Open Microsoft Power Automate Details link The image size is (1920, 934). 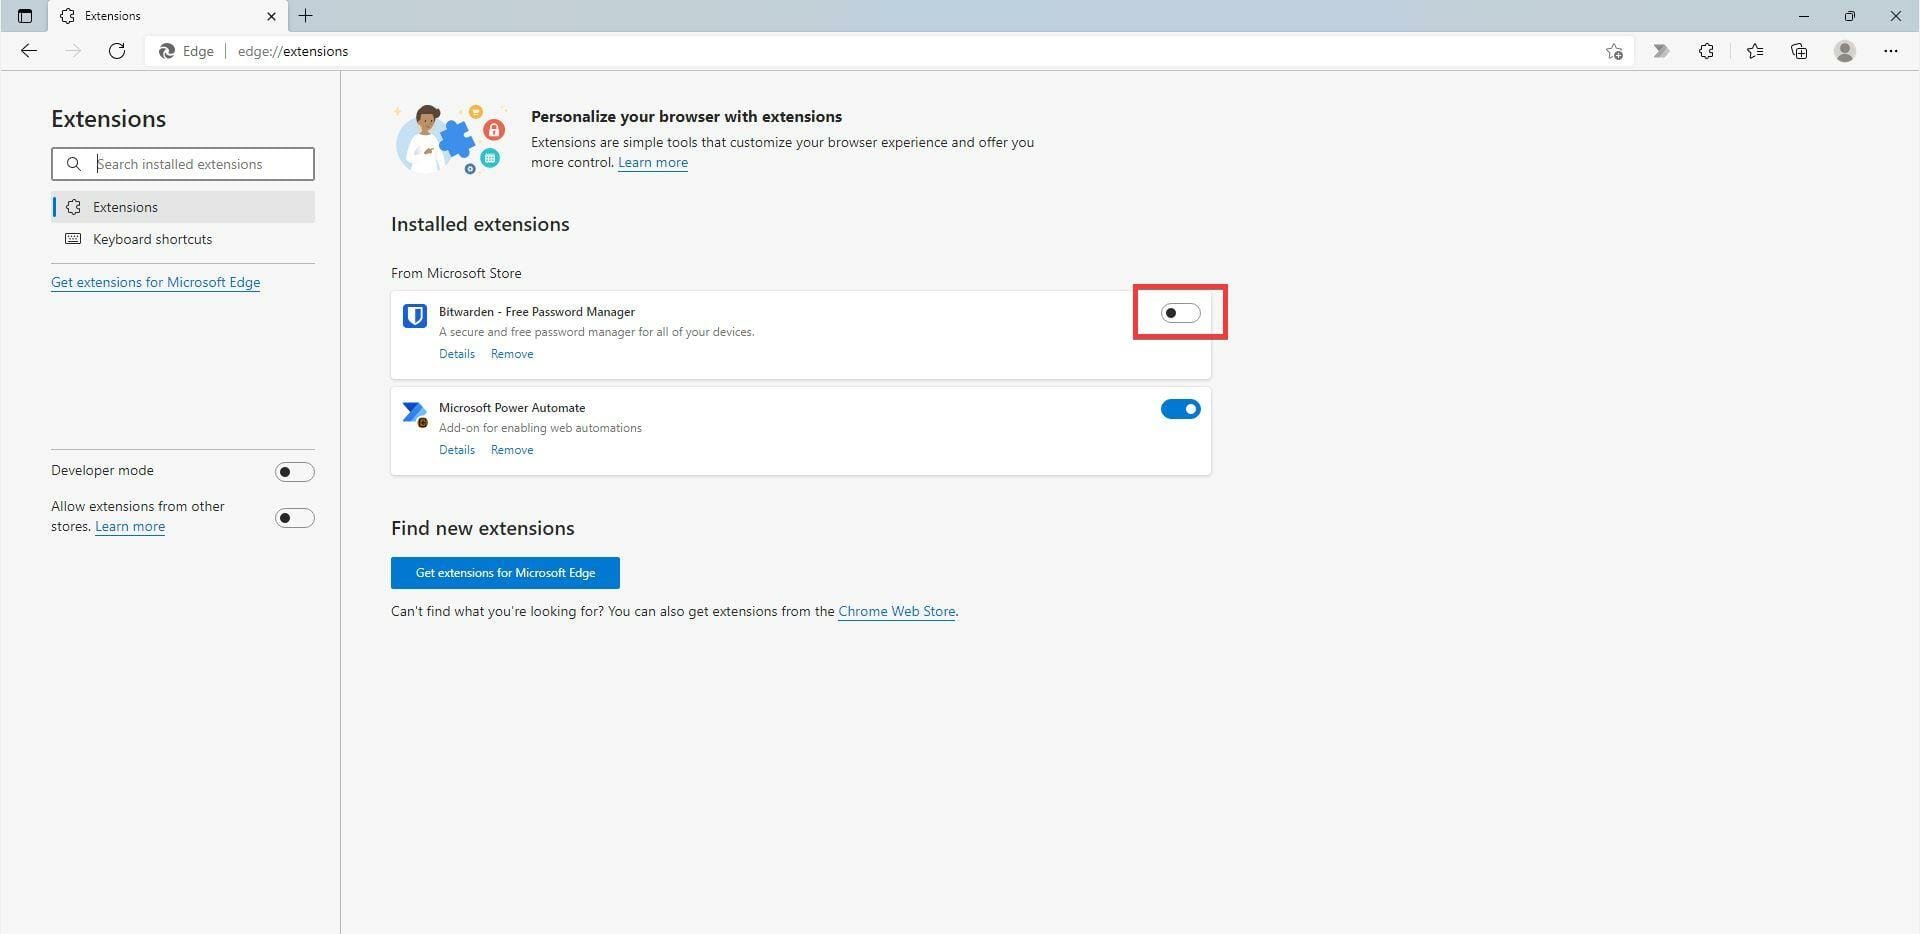(x=457, y=450)
